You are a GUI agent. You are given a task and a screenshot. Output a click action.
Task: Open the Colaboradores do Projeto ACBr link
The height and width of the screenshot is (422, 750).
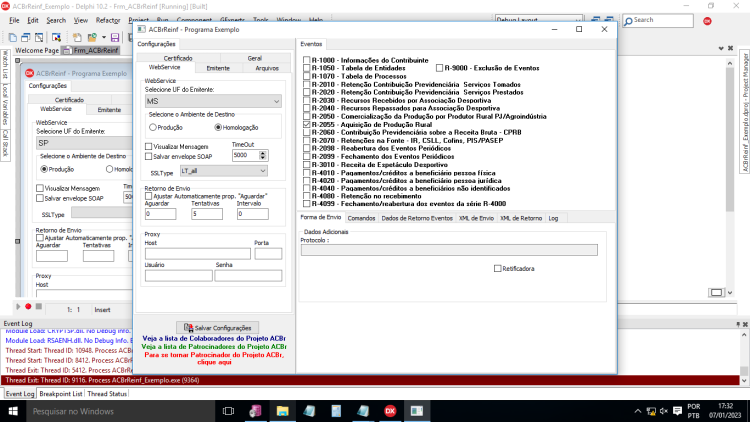(214, 338)
